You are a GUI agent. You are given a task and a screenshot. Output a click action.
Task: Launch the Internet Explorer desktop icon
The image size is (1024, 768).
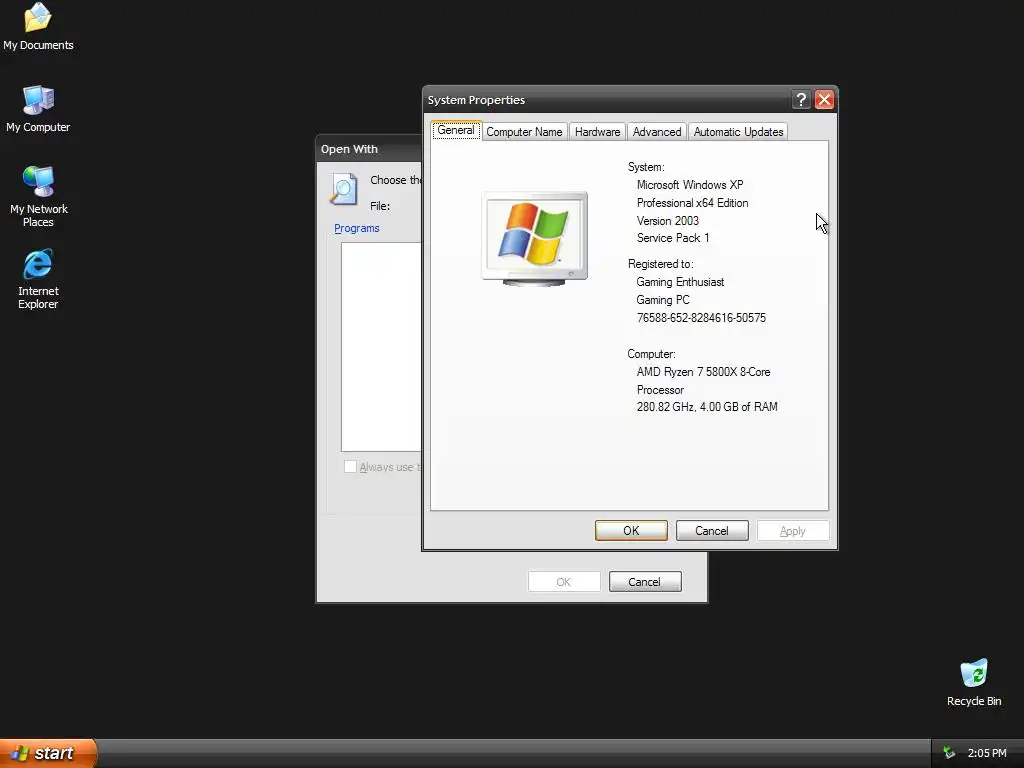[x=38, y=278]
